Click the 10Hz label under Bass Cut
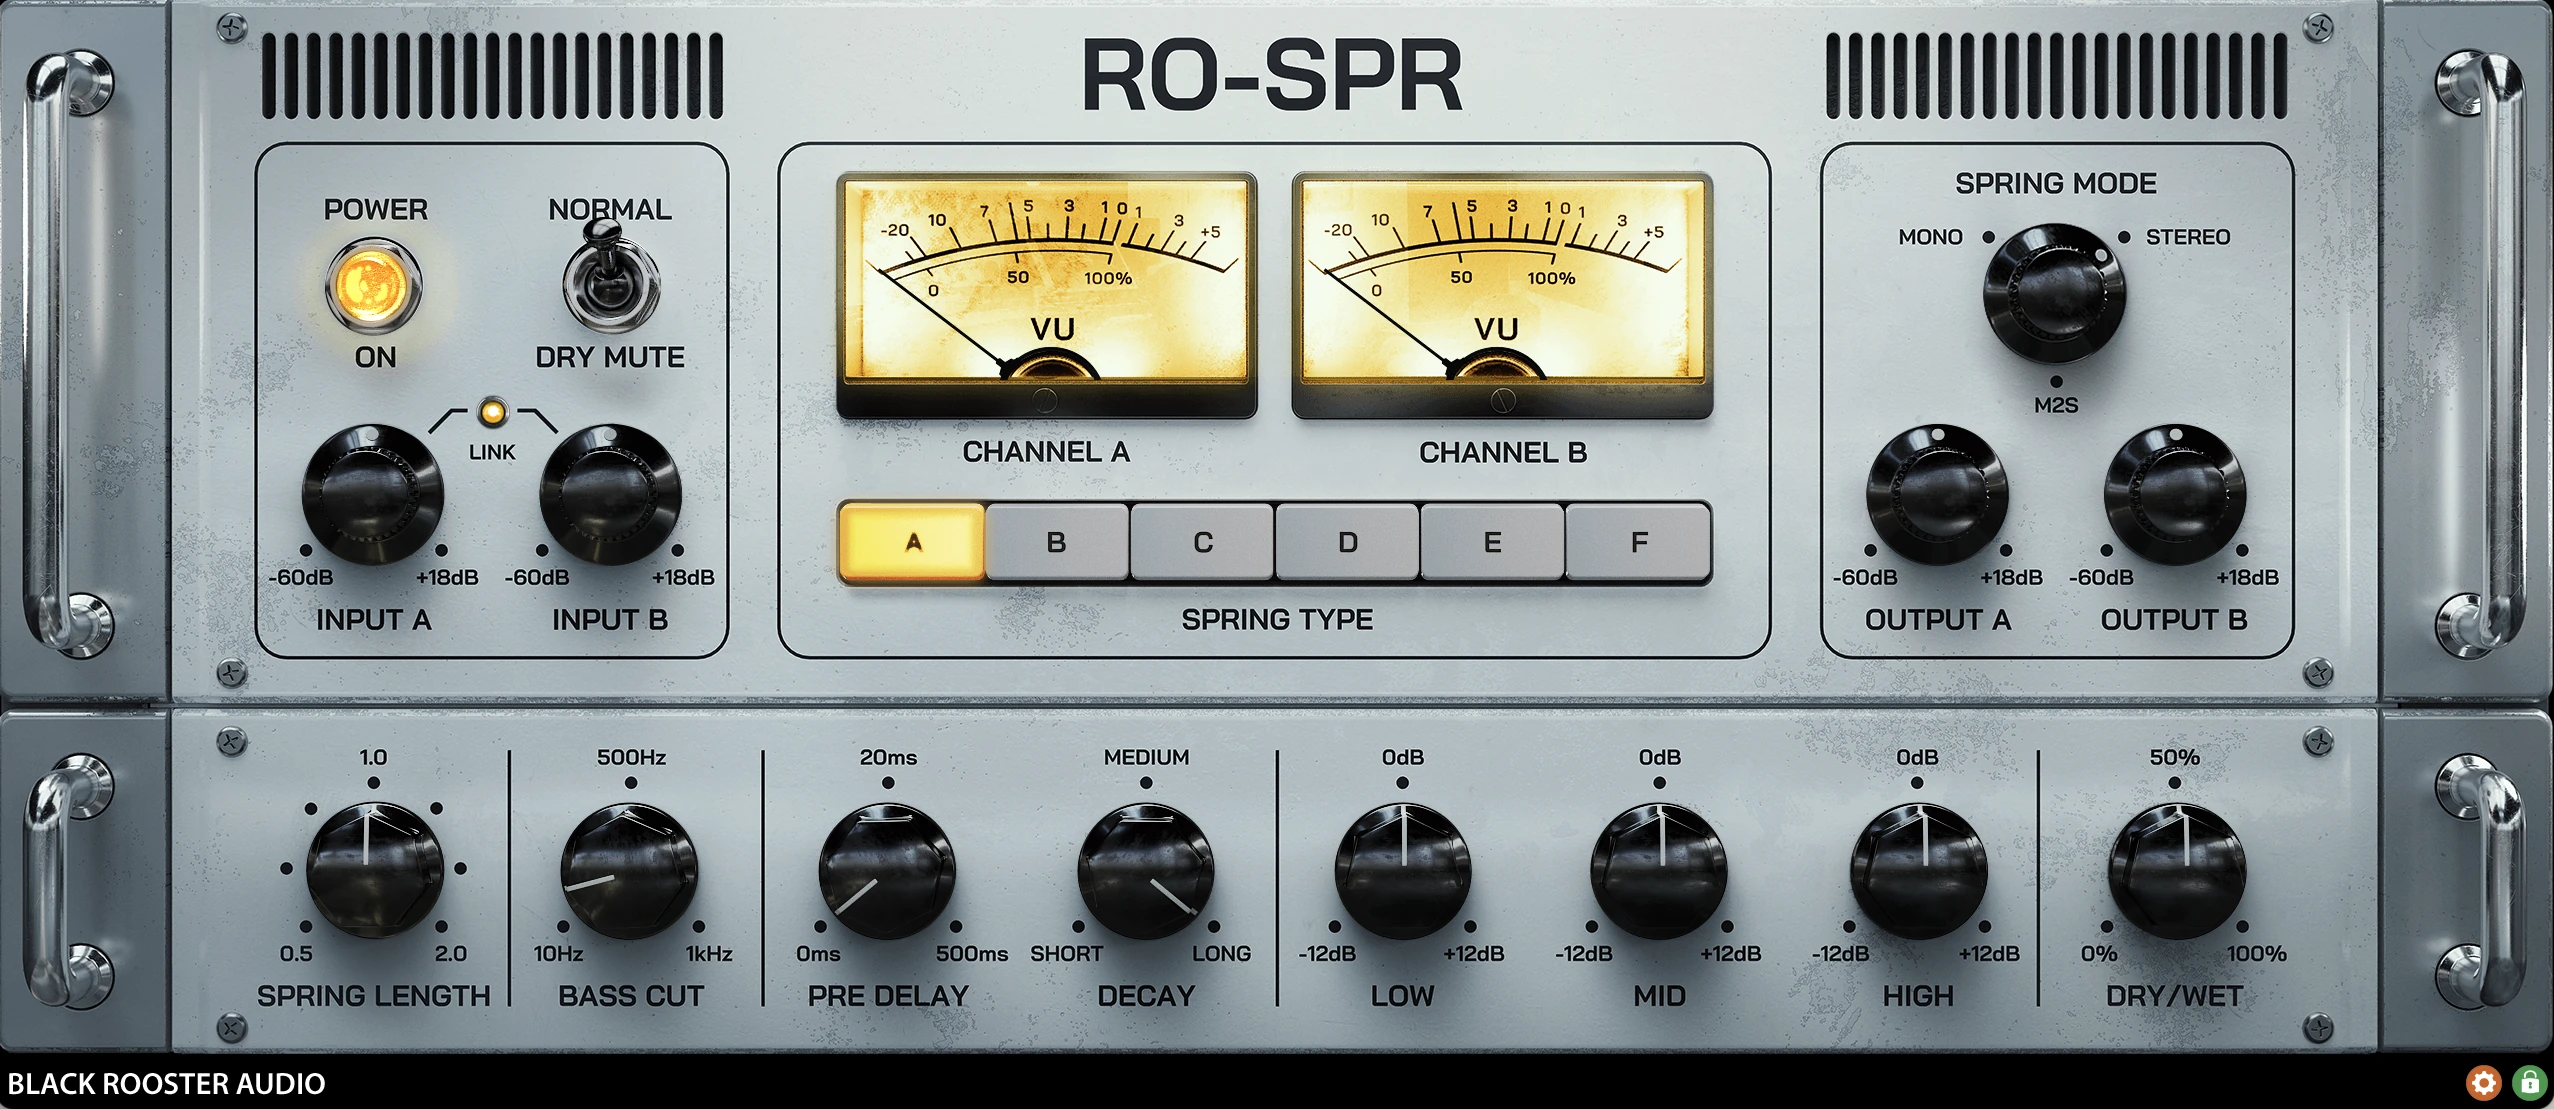The height and width of the screenshot is (1109, 2554). (558, 953)
